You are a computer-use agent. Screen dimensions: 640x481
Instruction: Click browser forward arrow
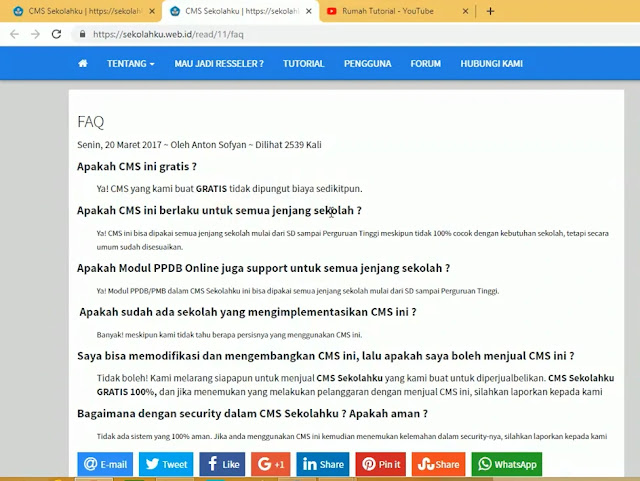tap(36, 34)
